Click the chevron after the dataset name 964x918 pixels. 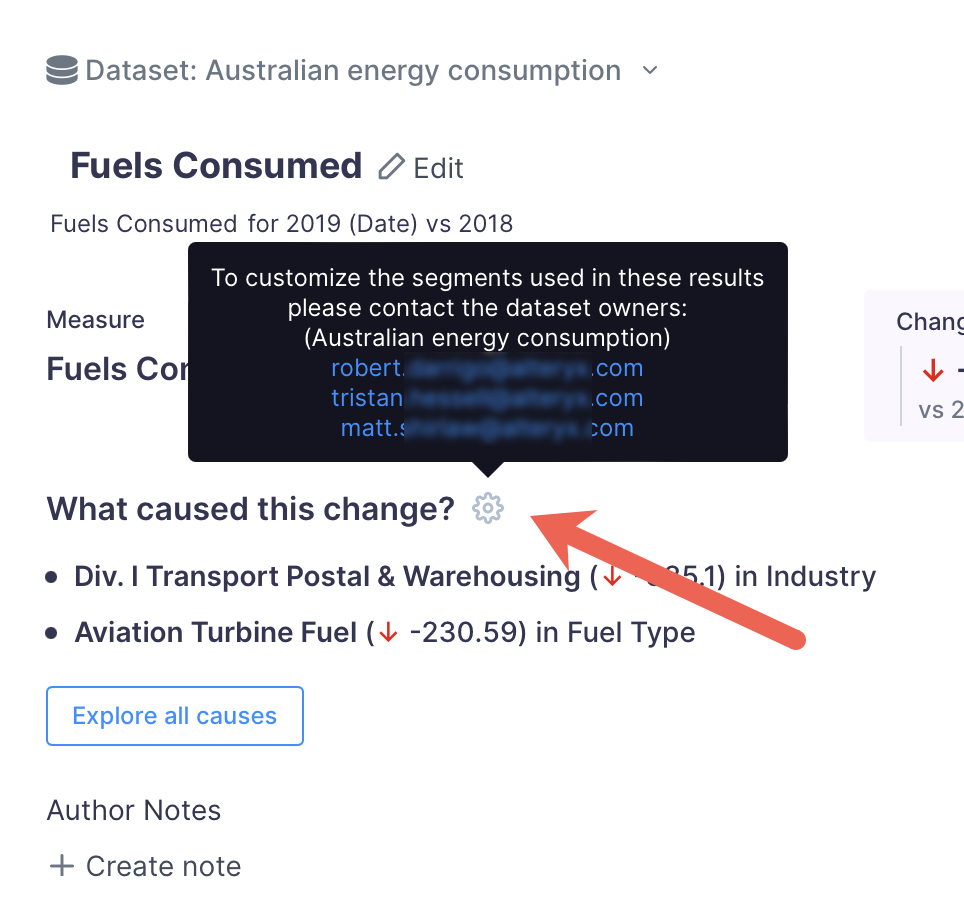pyautogui.click(x=649, y=71)
